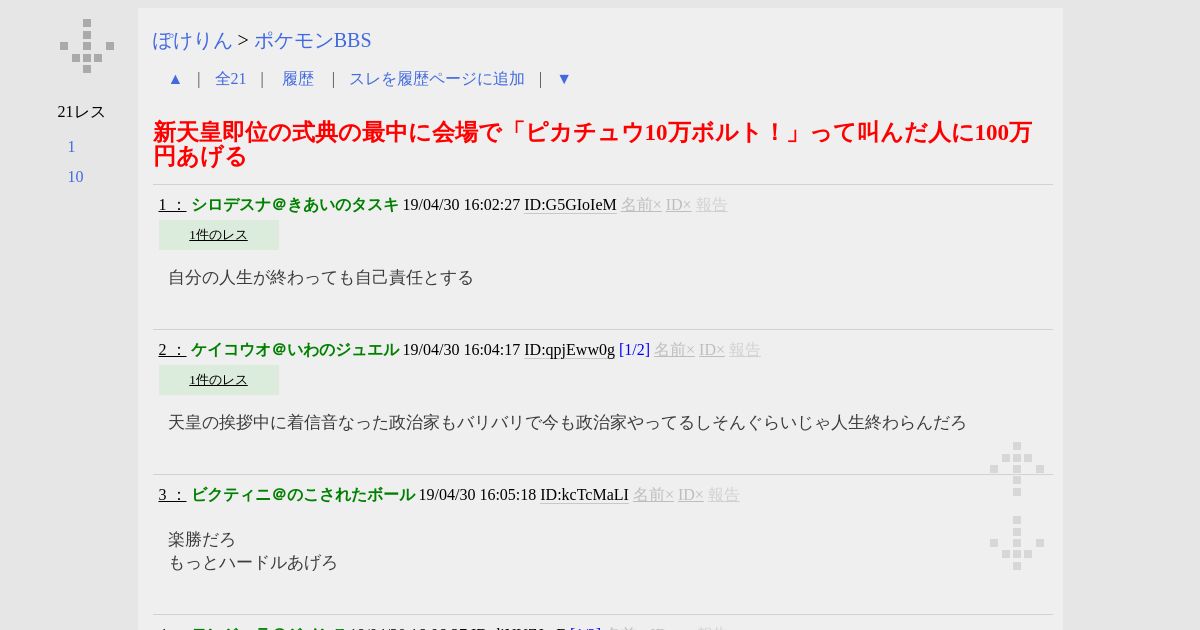Click 報告 on post 3
Viewport: 1200px width, 630px height.
point(724,495)
